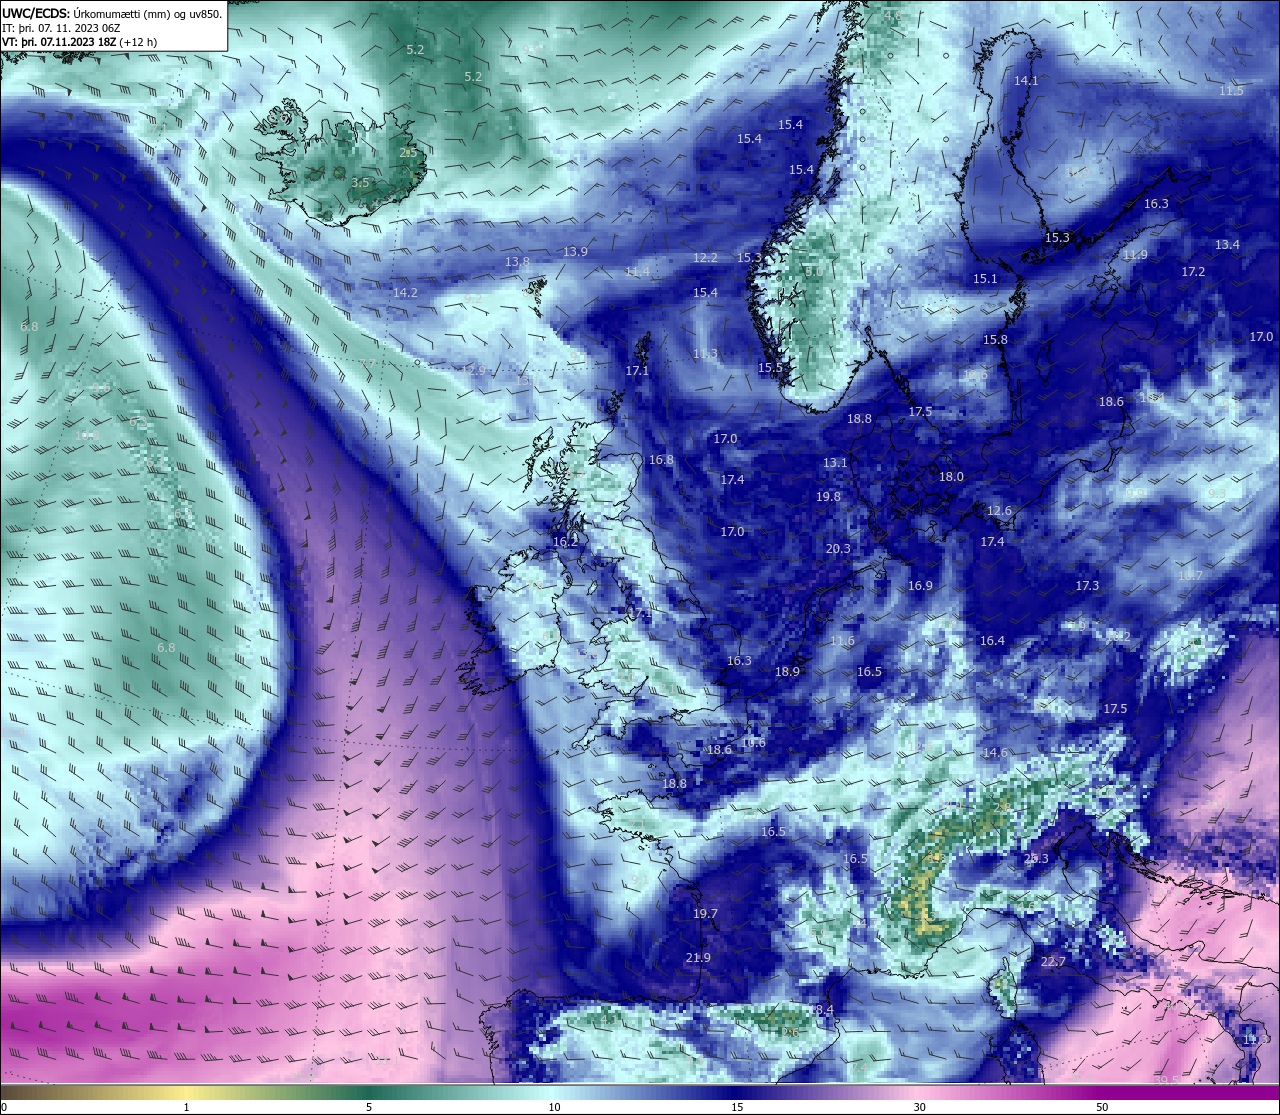
Task: Click the legend tick label 30
Action: [x=919, y=1107]
